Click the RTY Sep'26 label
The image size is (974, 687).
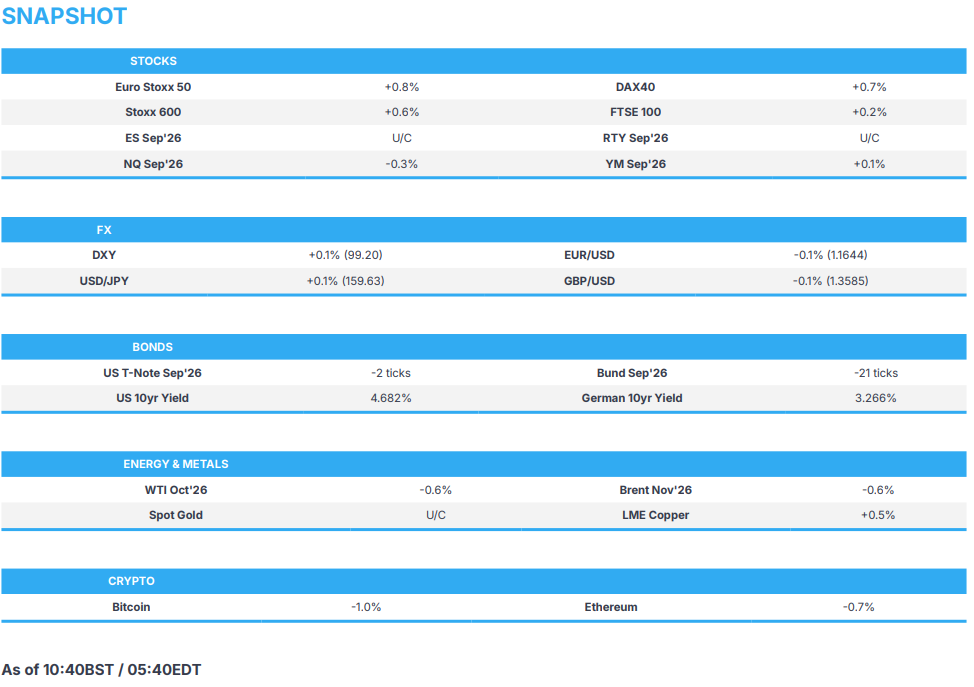tap(635, 138)
